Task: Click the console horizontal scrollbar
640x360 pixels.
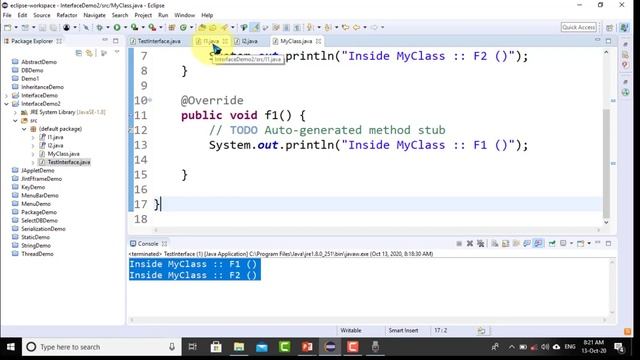Action: coord(367,320)
